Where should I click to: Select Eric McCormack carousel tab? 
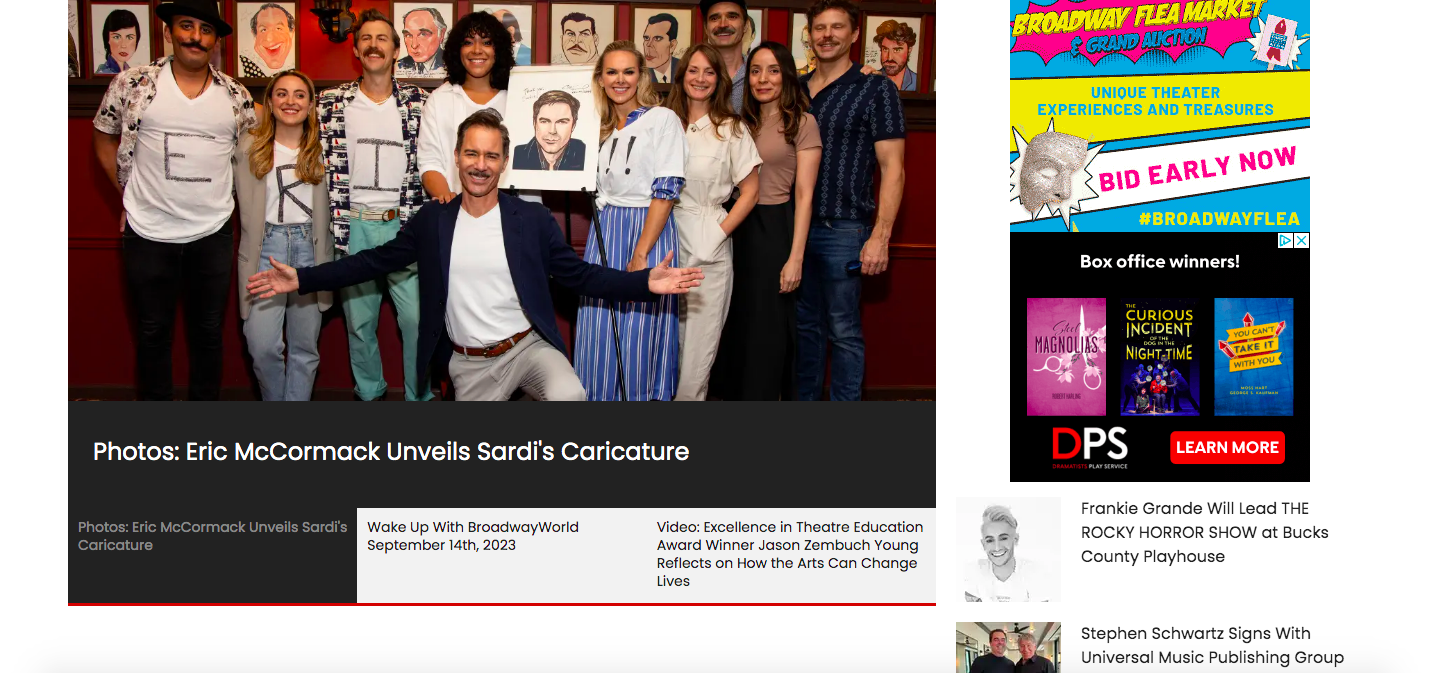(x=213, y=555)
